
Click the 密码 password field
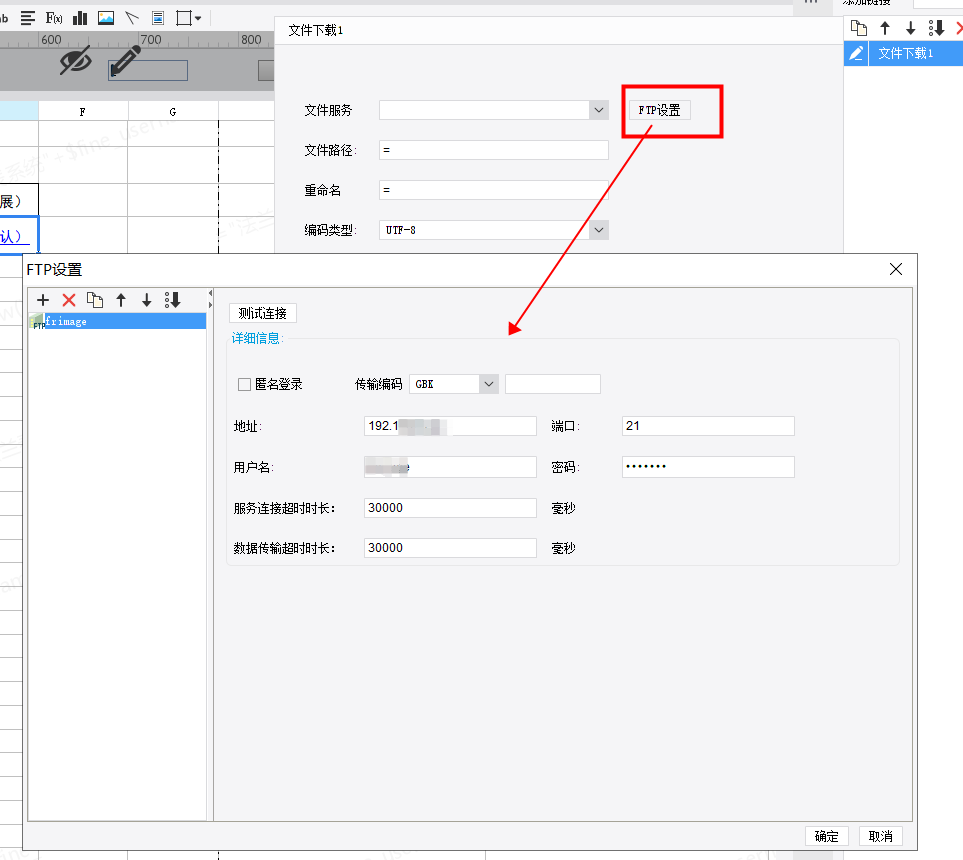click(x=708, y=467)
